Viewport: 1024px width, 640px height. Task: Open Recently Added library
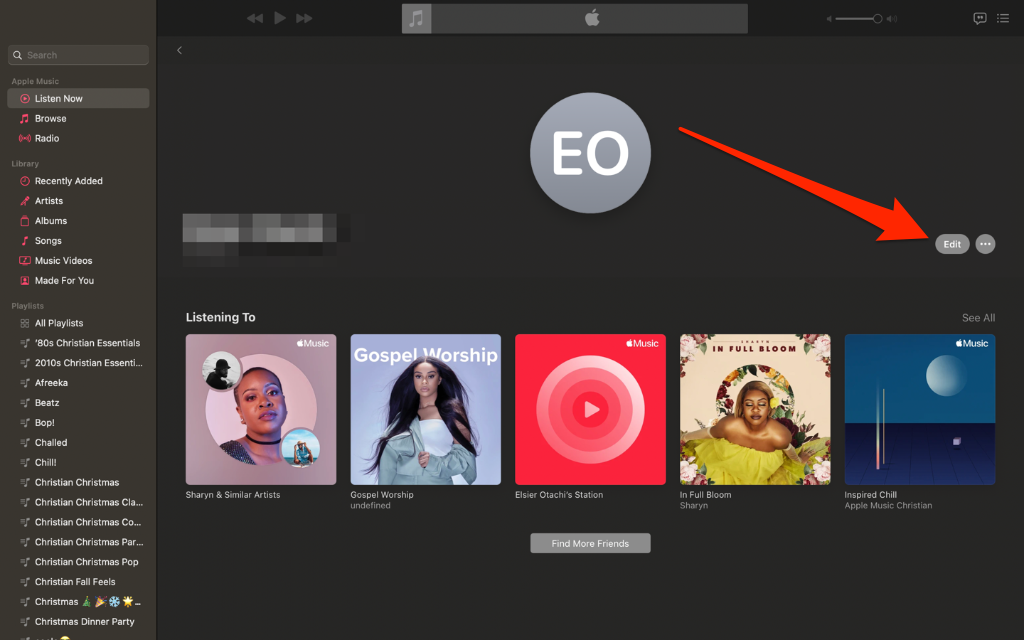coord(78,181)
